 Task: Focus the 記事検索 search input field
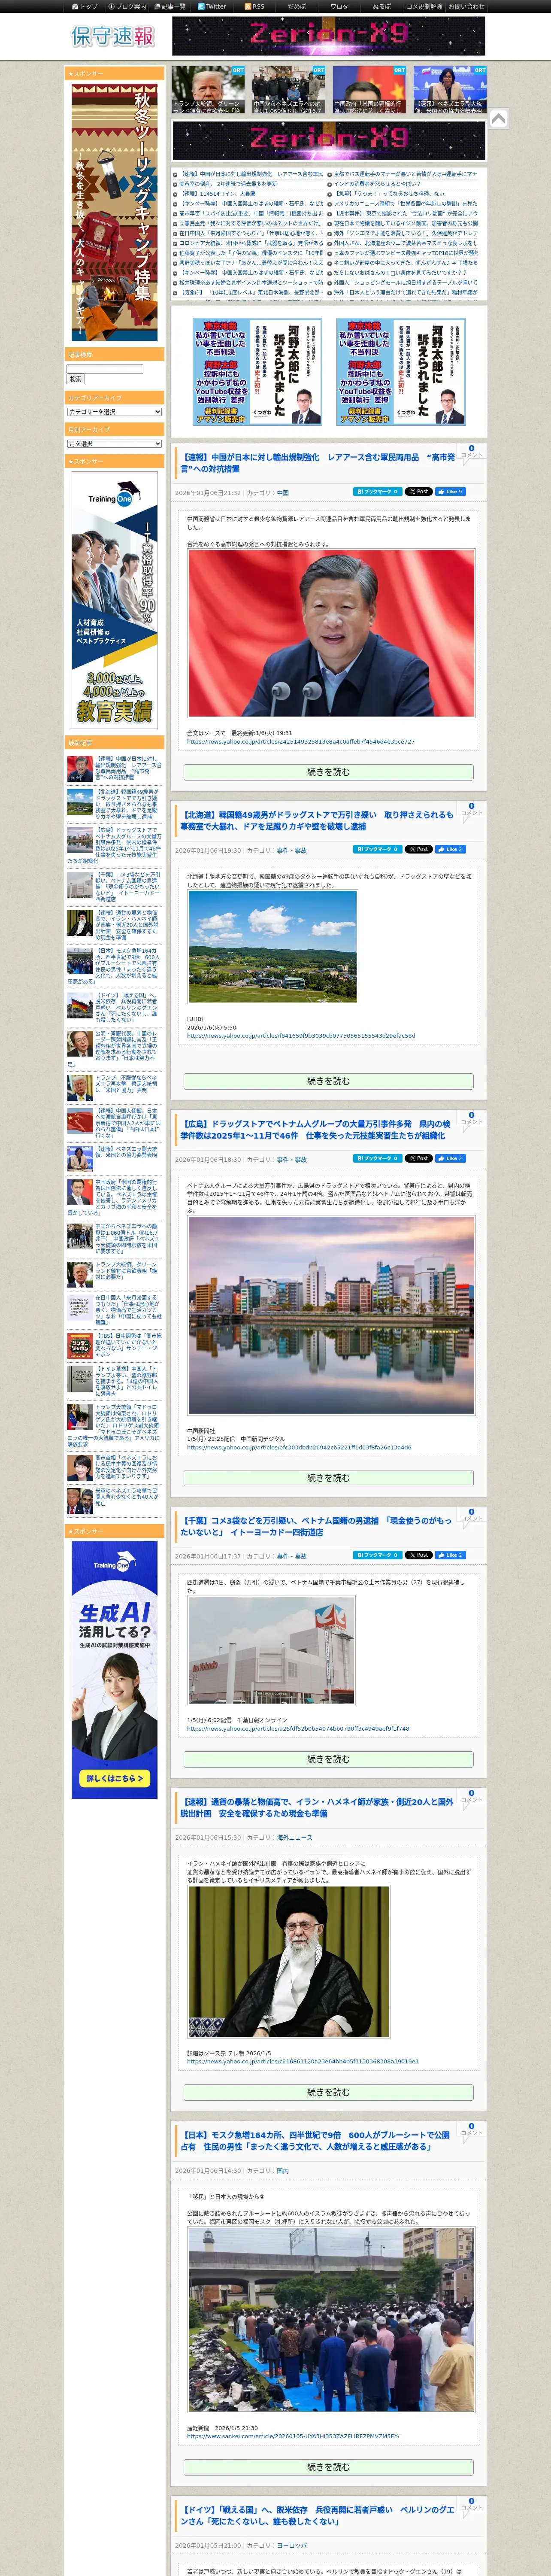pyautogui.click(x=105, y=369)
